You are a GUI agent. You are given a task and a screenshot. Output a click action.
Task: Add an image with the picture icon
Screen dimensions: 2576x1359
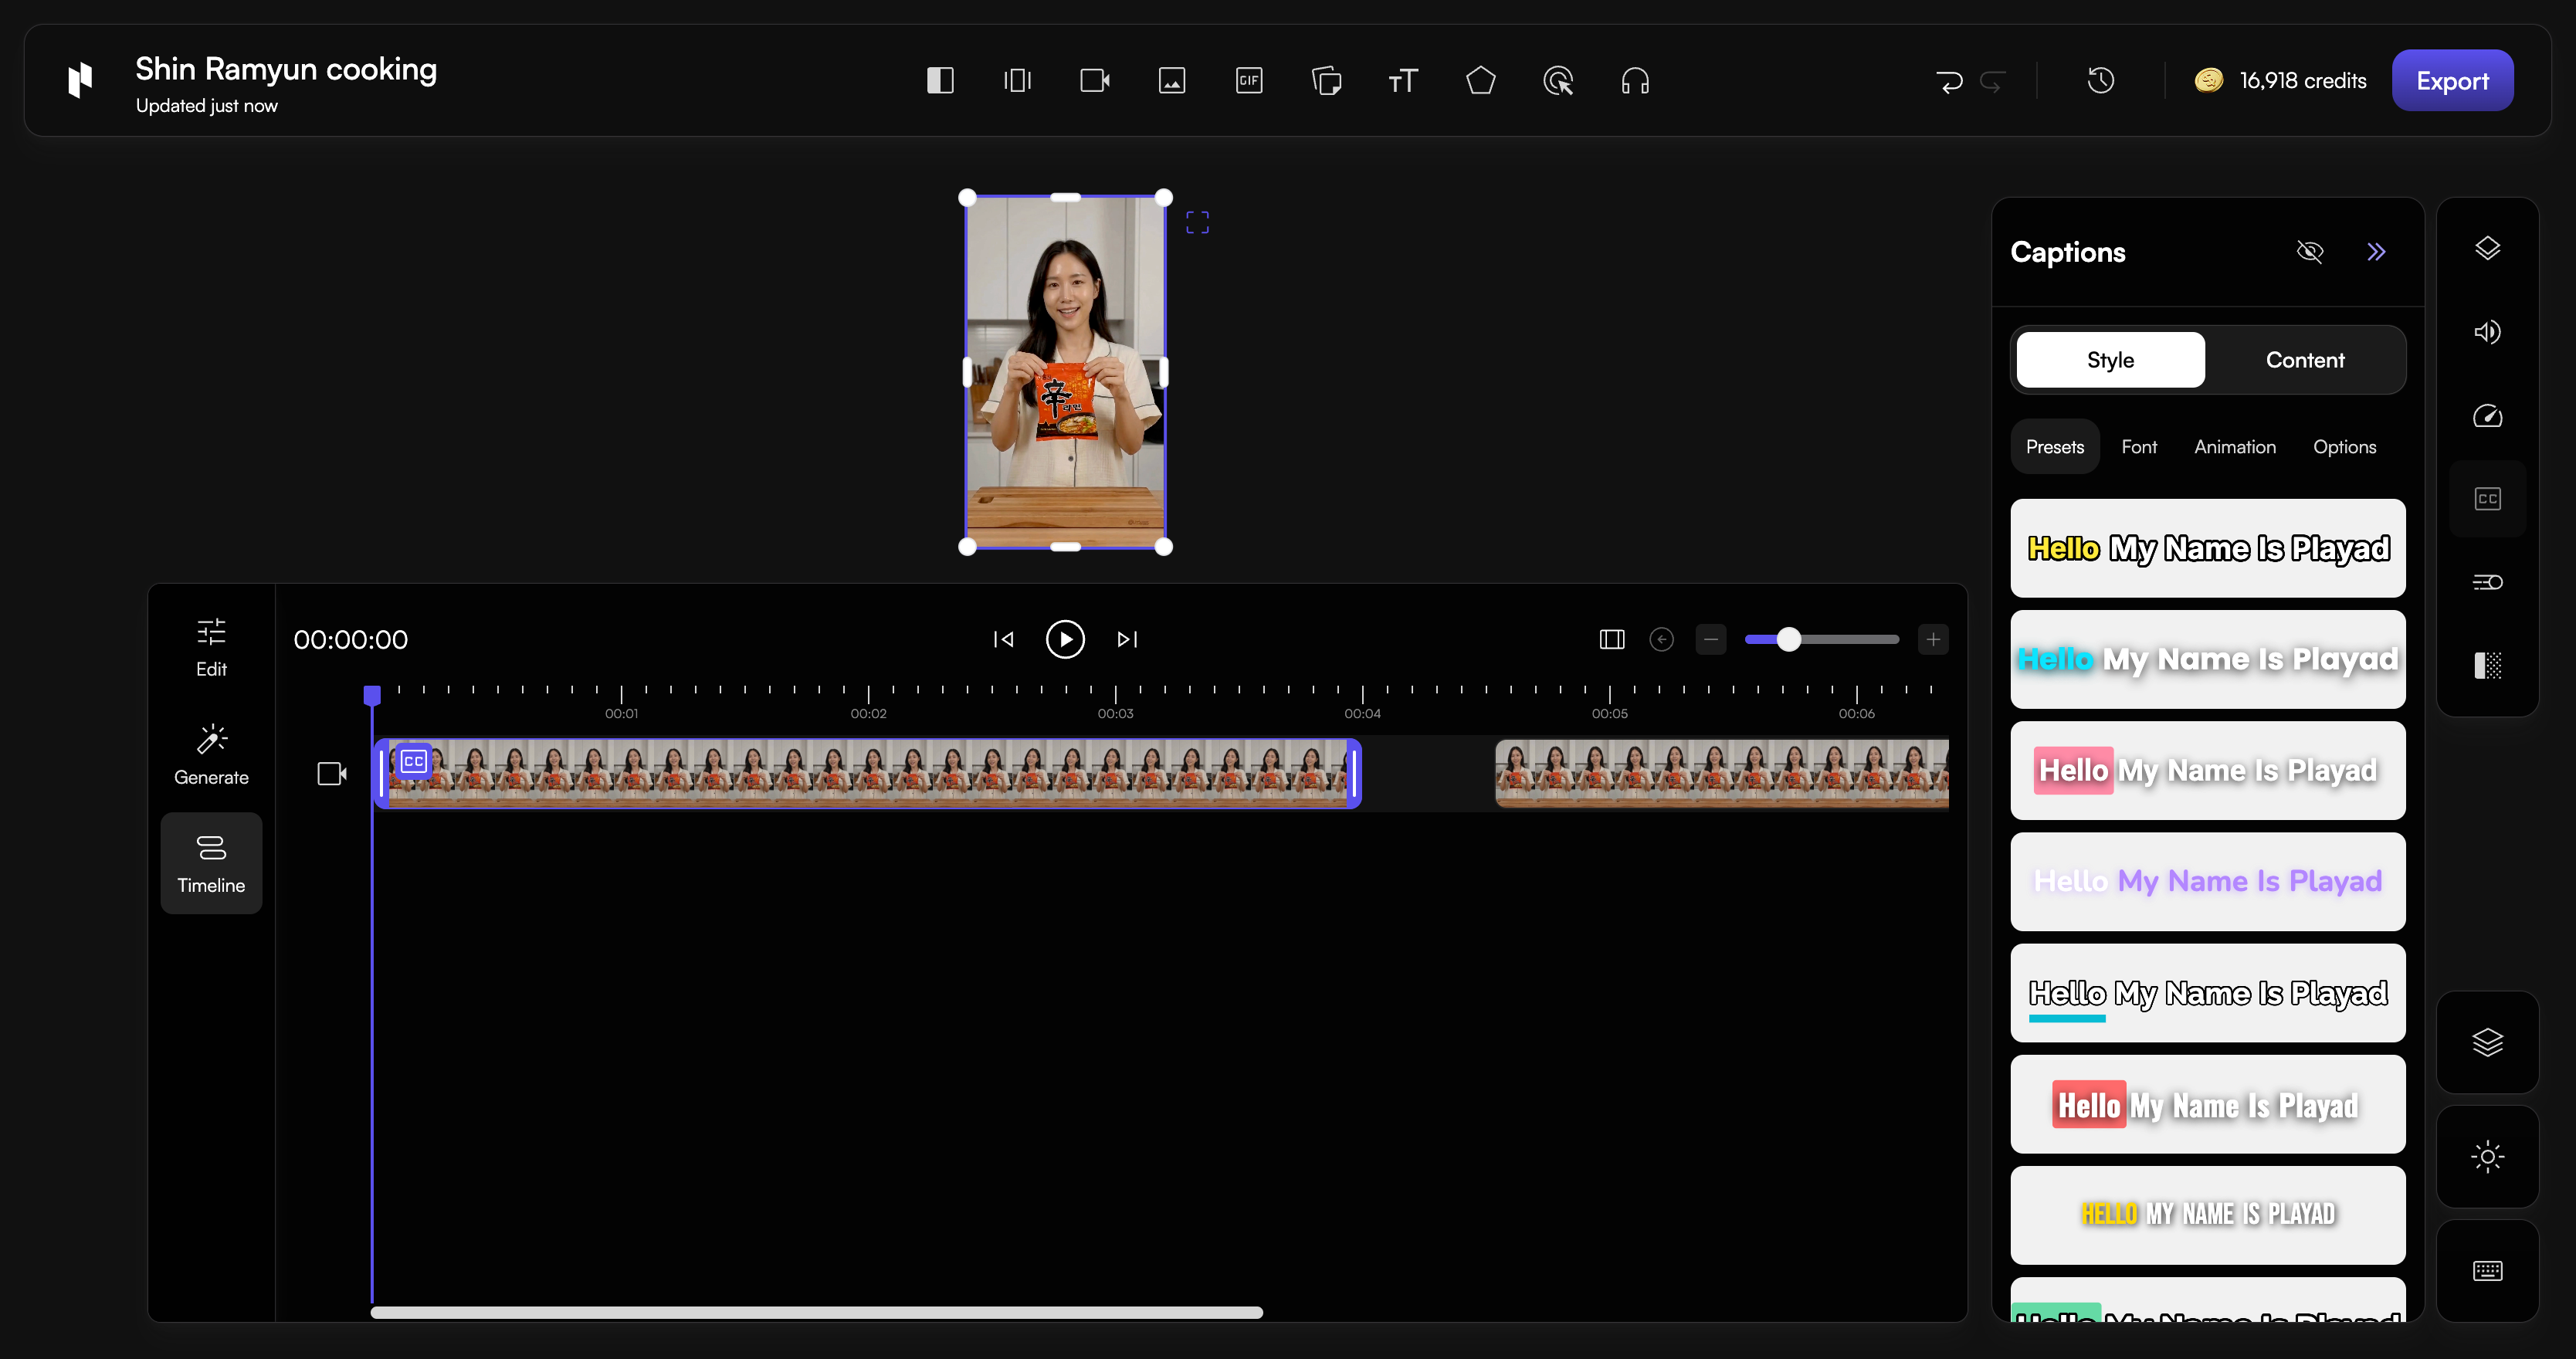click(1172, 80)
